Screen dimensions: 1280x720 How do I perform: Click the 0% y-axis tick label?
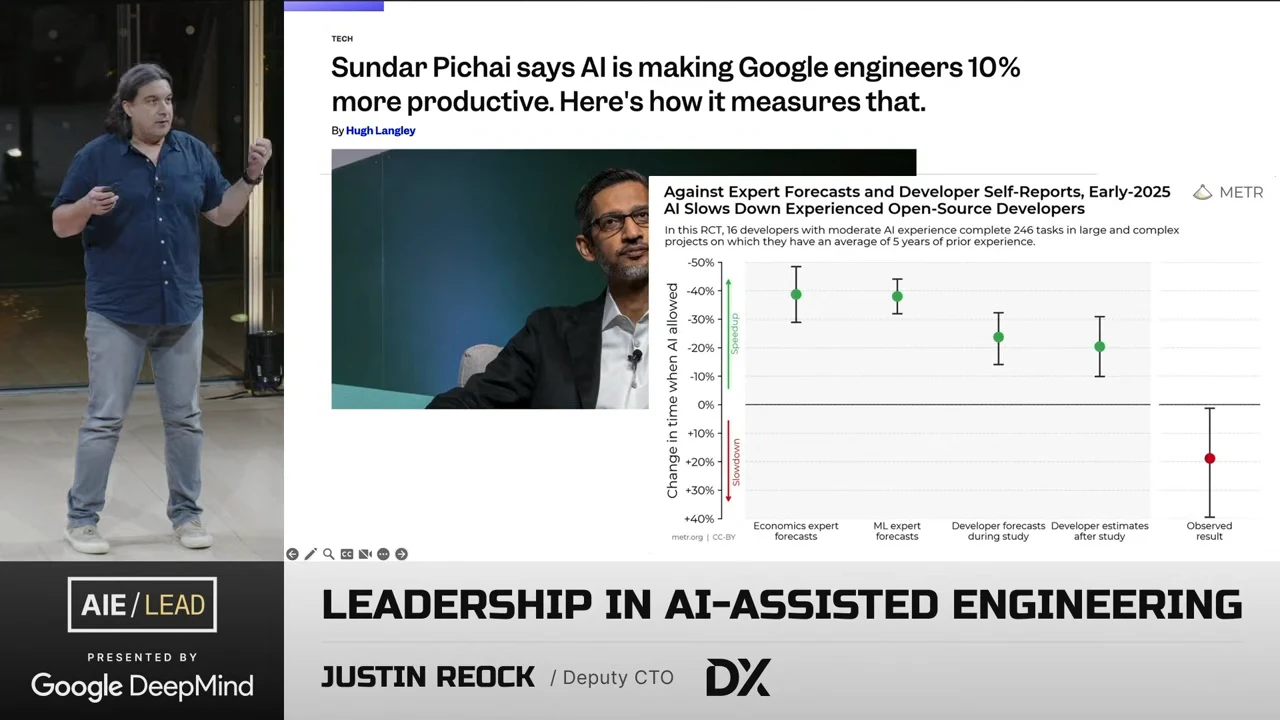(706, 405)
